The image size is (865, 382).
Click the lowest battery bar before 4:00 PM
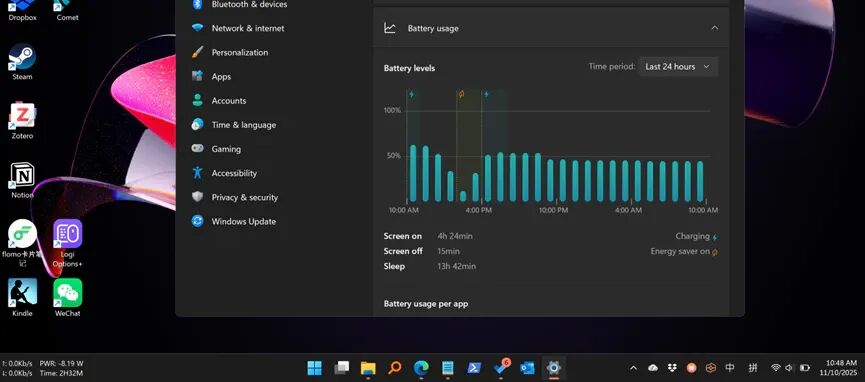(463, 196)
